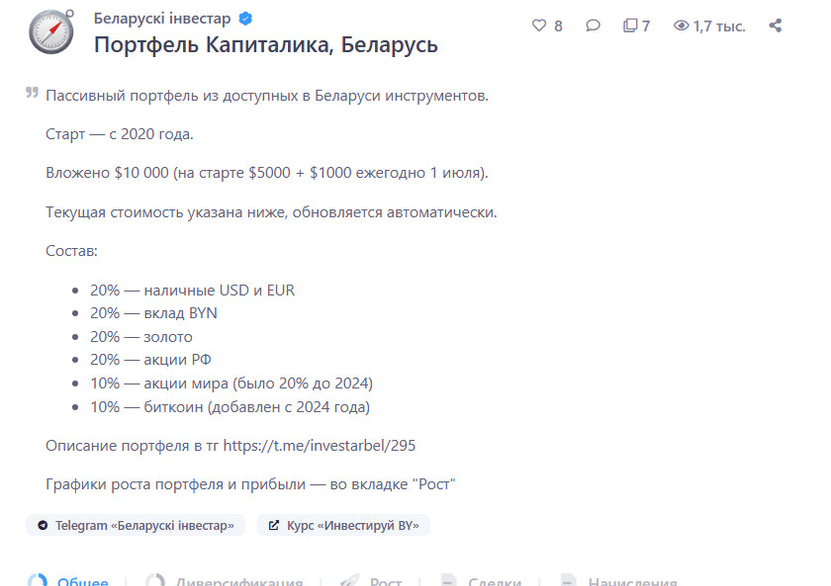Click the Telegram logo in the Telegram button
The height and width of the screenshot is (586, 831).
[43, 525]
